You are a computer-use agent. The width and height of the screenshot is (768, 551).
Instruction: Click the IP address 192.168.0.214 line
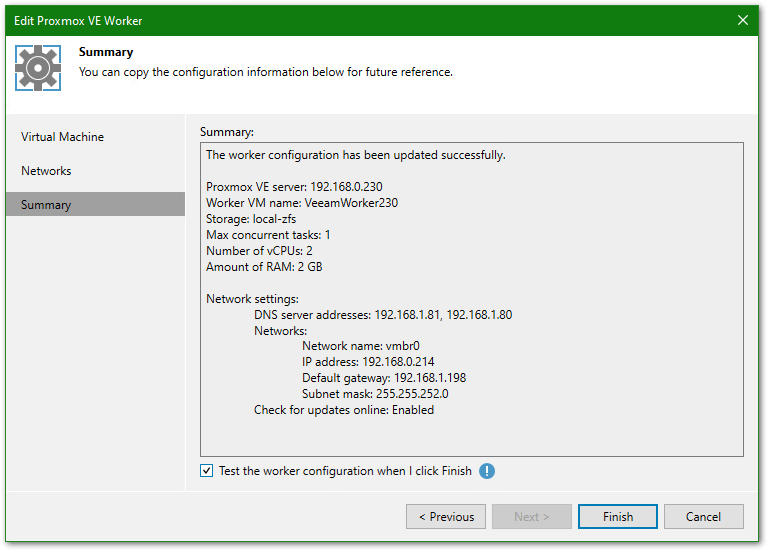point(368,362)
